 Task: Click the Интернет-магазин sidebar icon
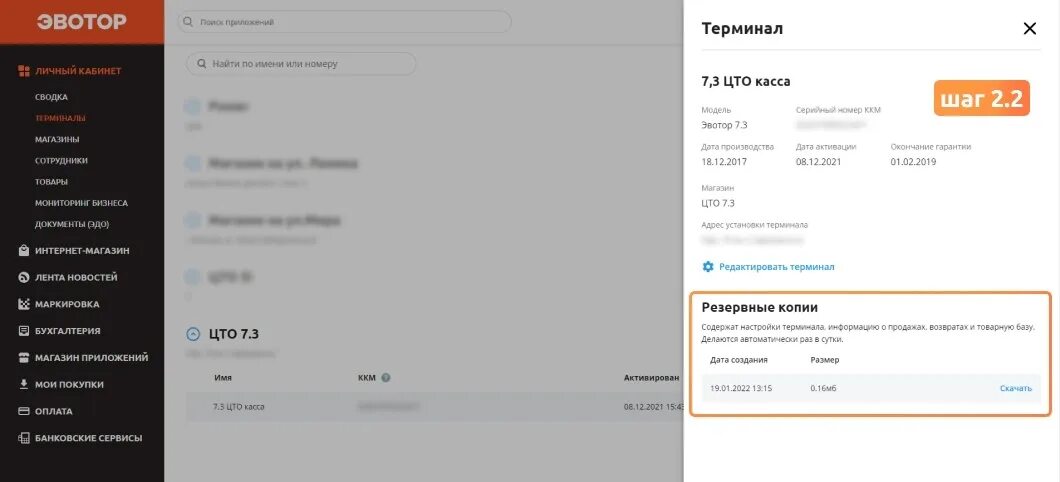[24, 251]
